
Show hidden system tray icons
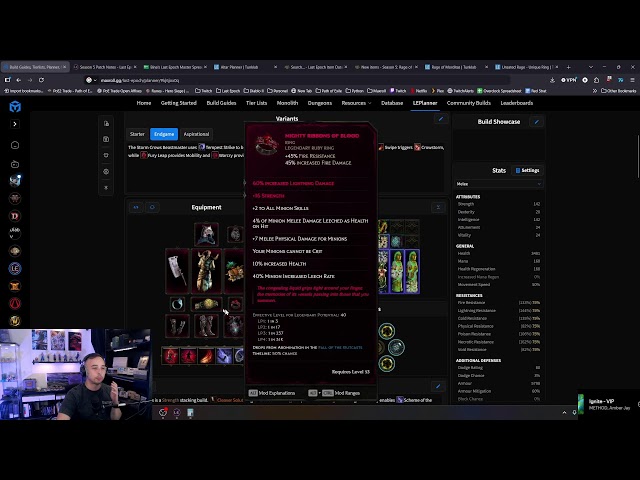click(x=564, y=413)
